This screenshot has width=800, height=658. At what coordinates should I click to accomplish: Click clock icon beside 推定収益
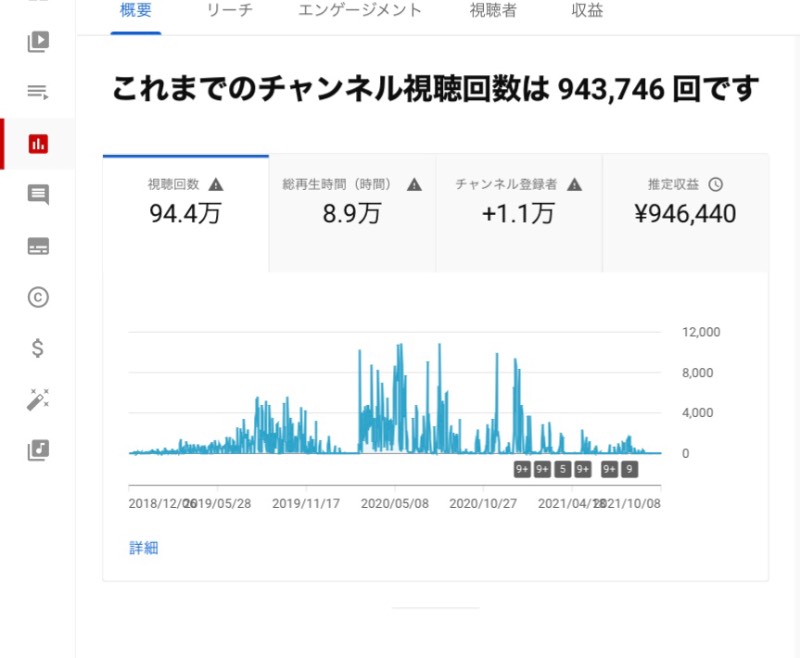(715, 184)
